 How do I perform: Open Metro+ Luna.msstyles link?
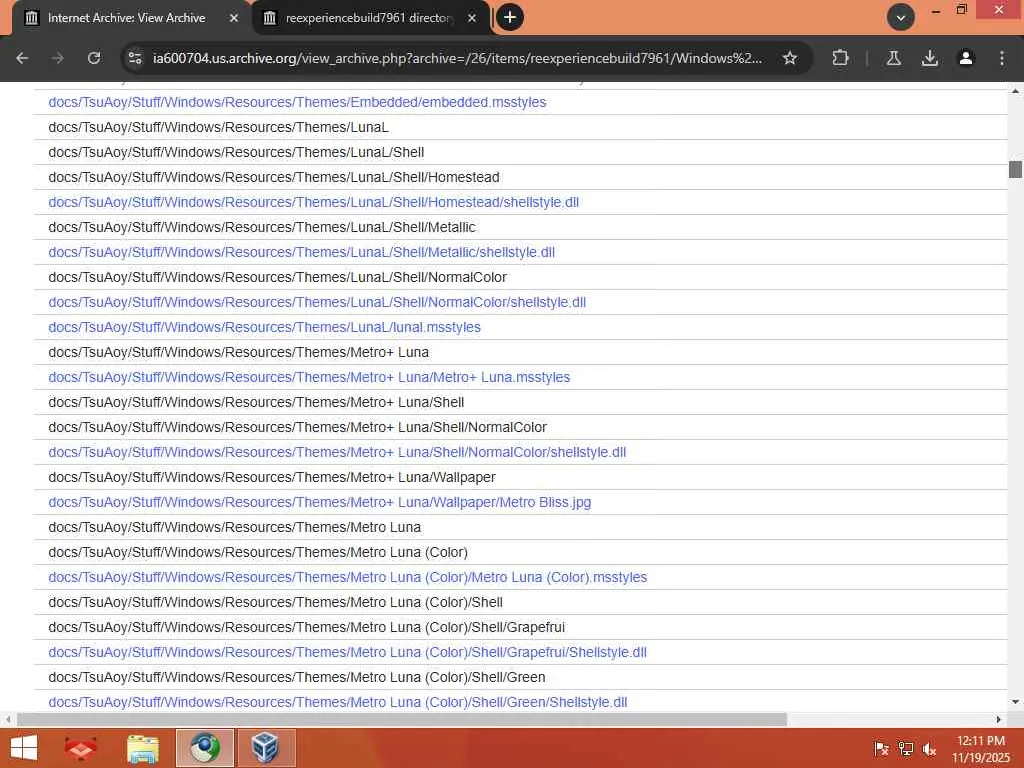click(x=309, y=377)
